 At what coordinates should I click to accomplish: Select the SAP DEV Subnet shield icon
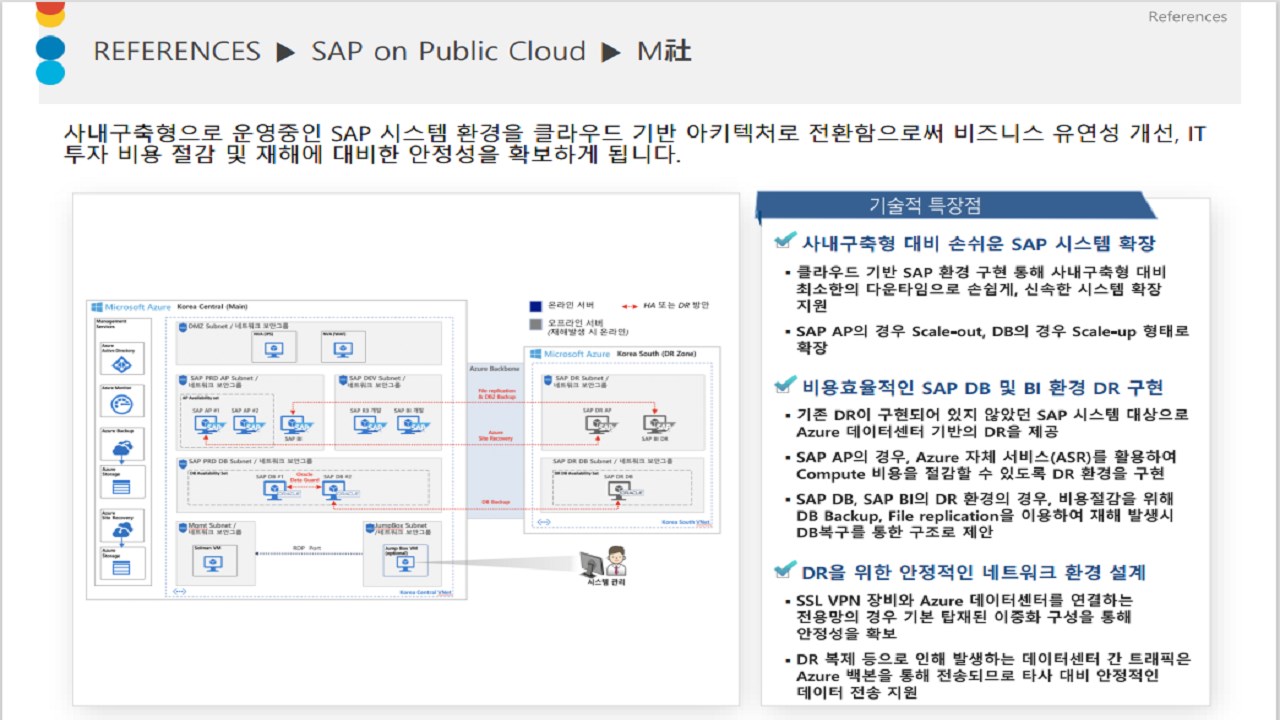[x=343, y=381]
